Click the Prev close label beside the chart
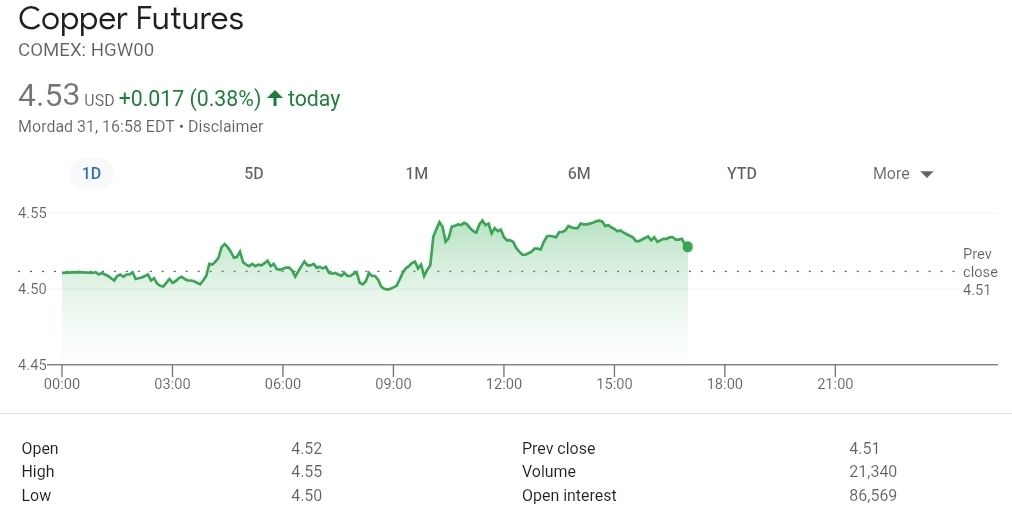Image resolution: width=1012 pixels, height=518 pixels. pyautogui.click(x=980, y=263)
